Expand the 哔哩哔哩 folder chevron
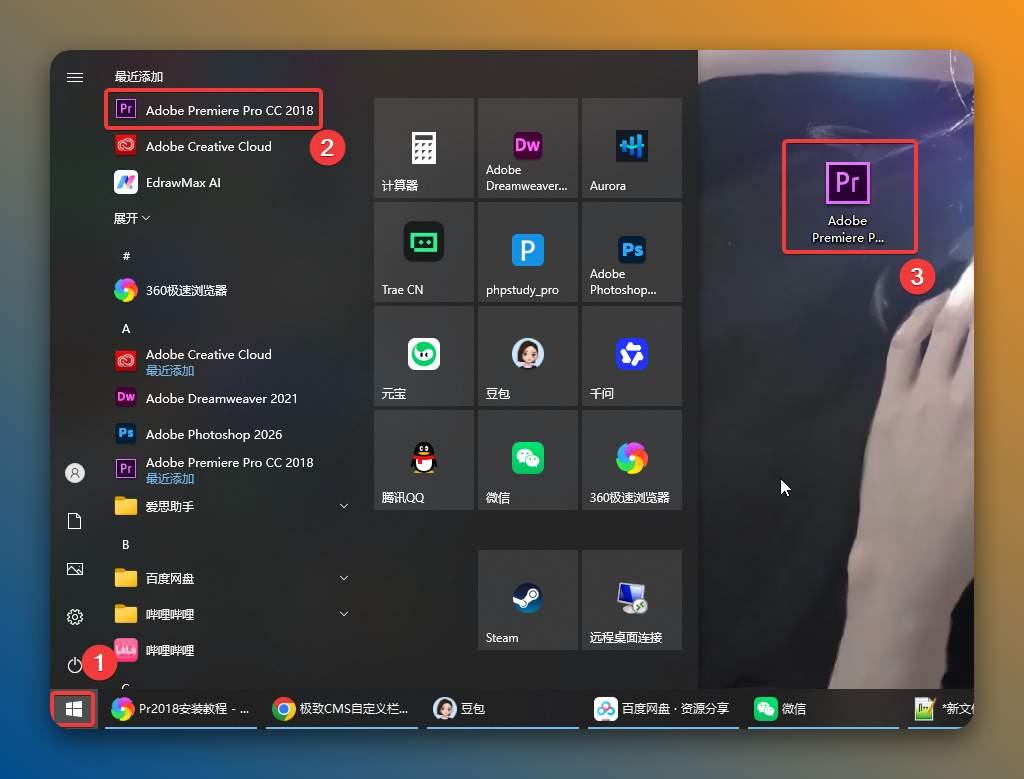 (344, 614)
